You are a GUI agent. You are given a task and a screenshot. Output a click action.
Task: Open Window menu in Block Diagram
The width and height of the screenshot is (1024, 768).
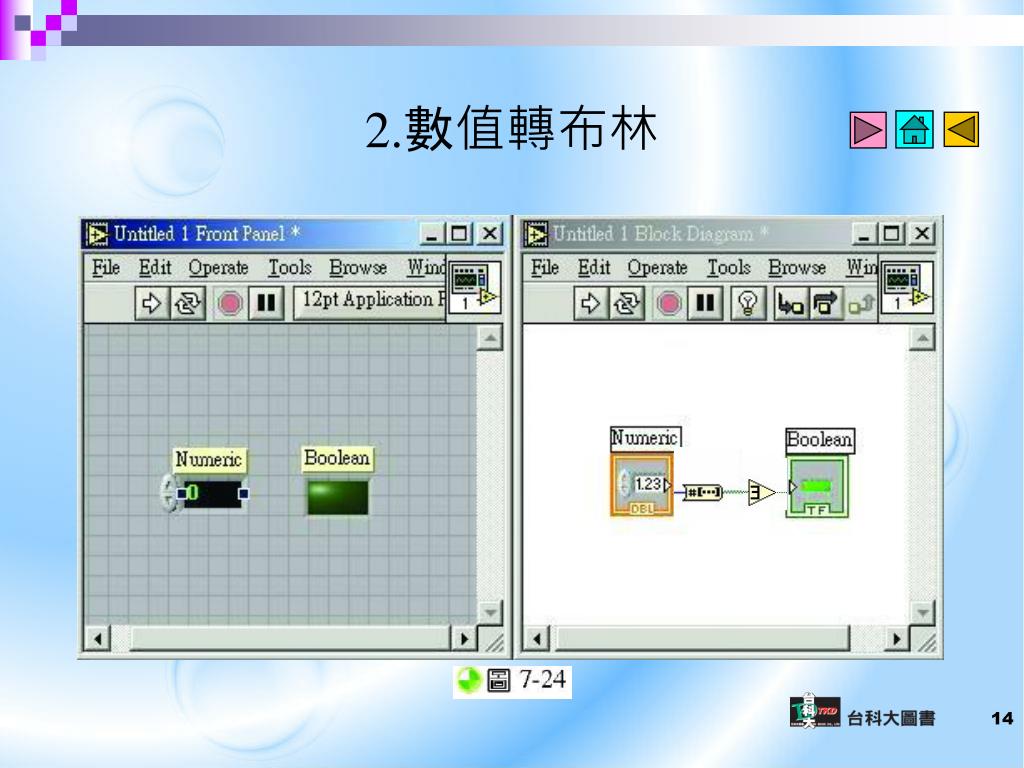click(x=863, y=268)
